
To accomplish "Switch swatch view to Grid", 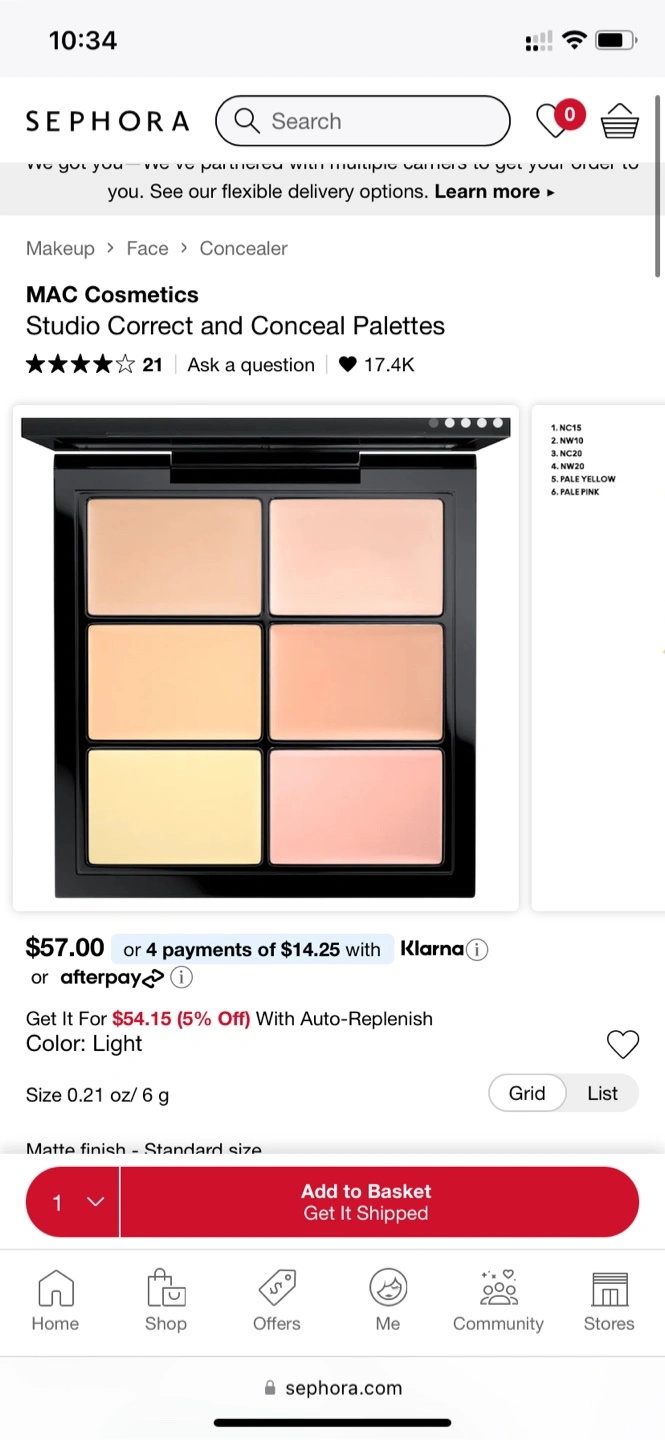I will click(527, 1093).
